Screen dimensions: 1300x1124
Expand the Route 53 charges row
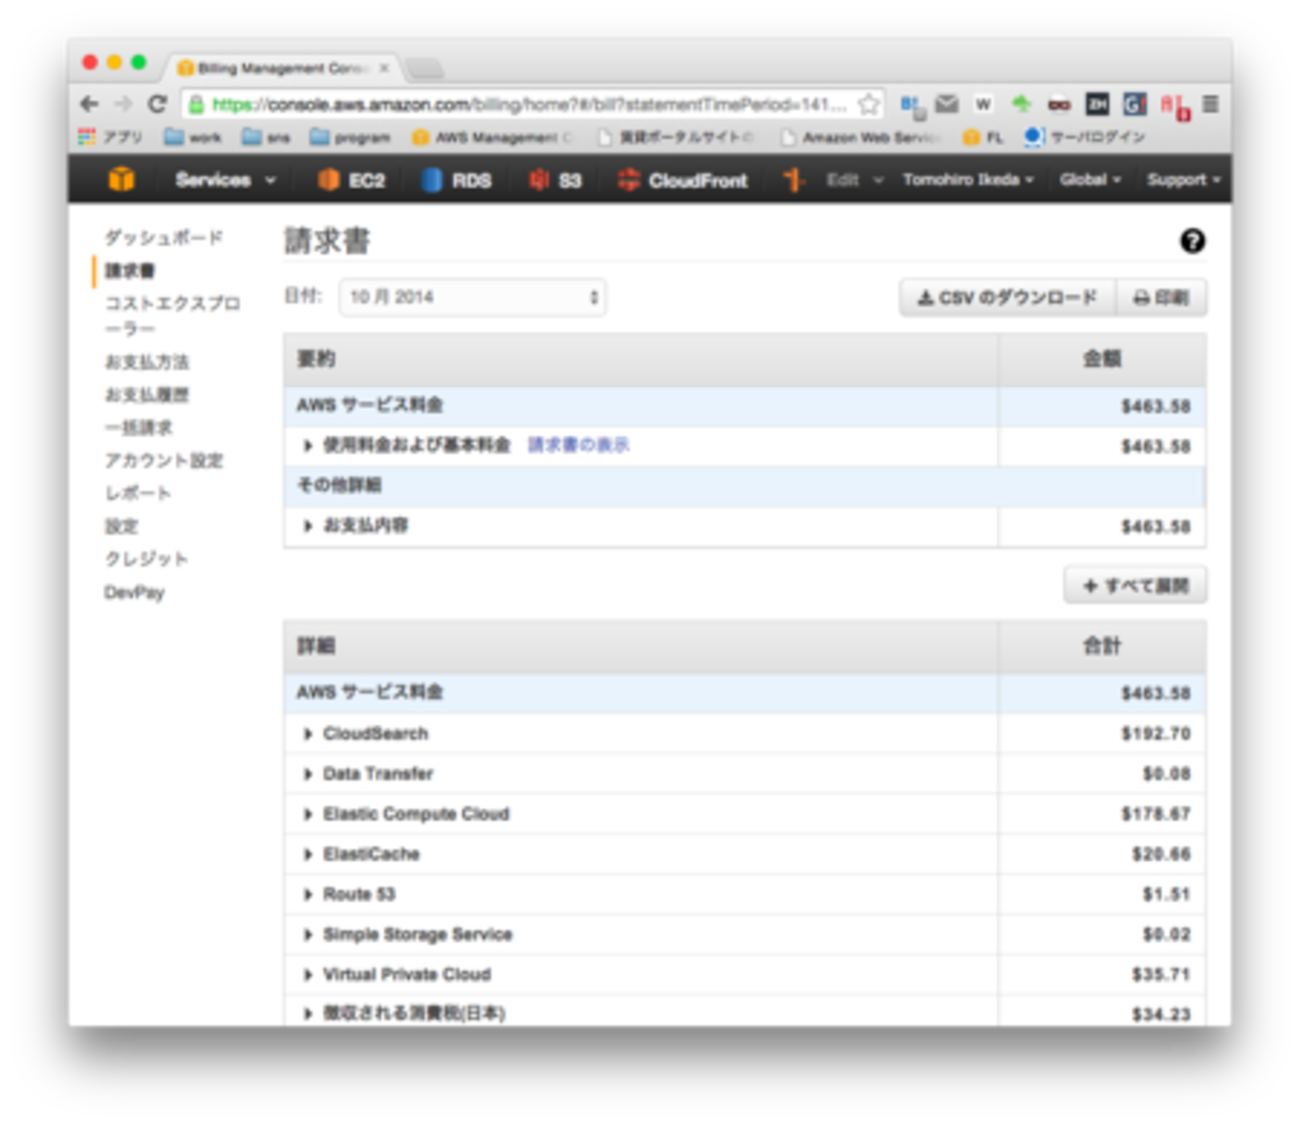click(x=307, y=894)
